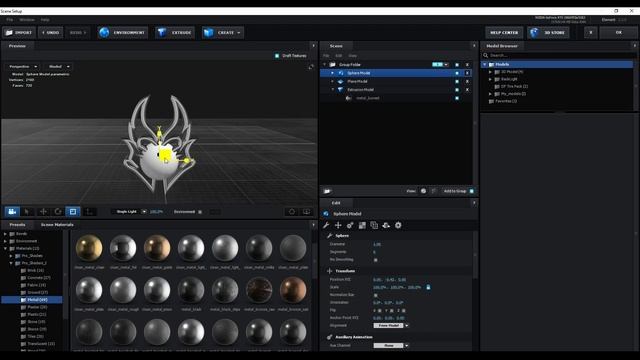This screenshot has width=640, height=360.
Task: Click the screen display icon in preview toolbar
Action: coord(306,211)
